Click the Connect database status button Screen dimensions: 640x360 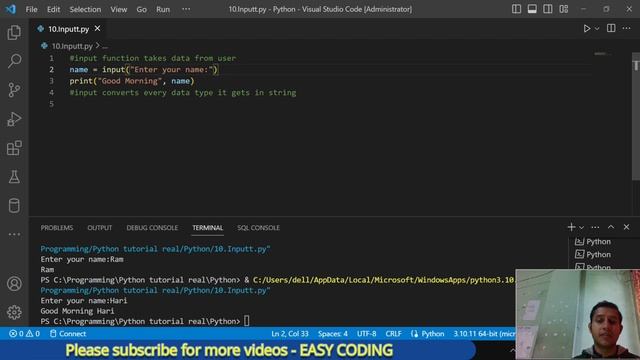click(x=68, y=333)
